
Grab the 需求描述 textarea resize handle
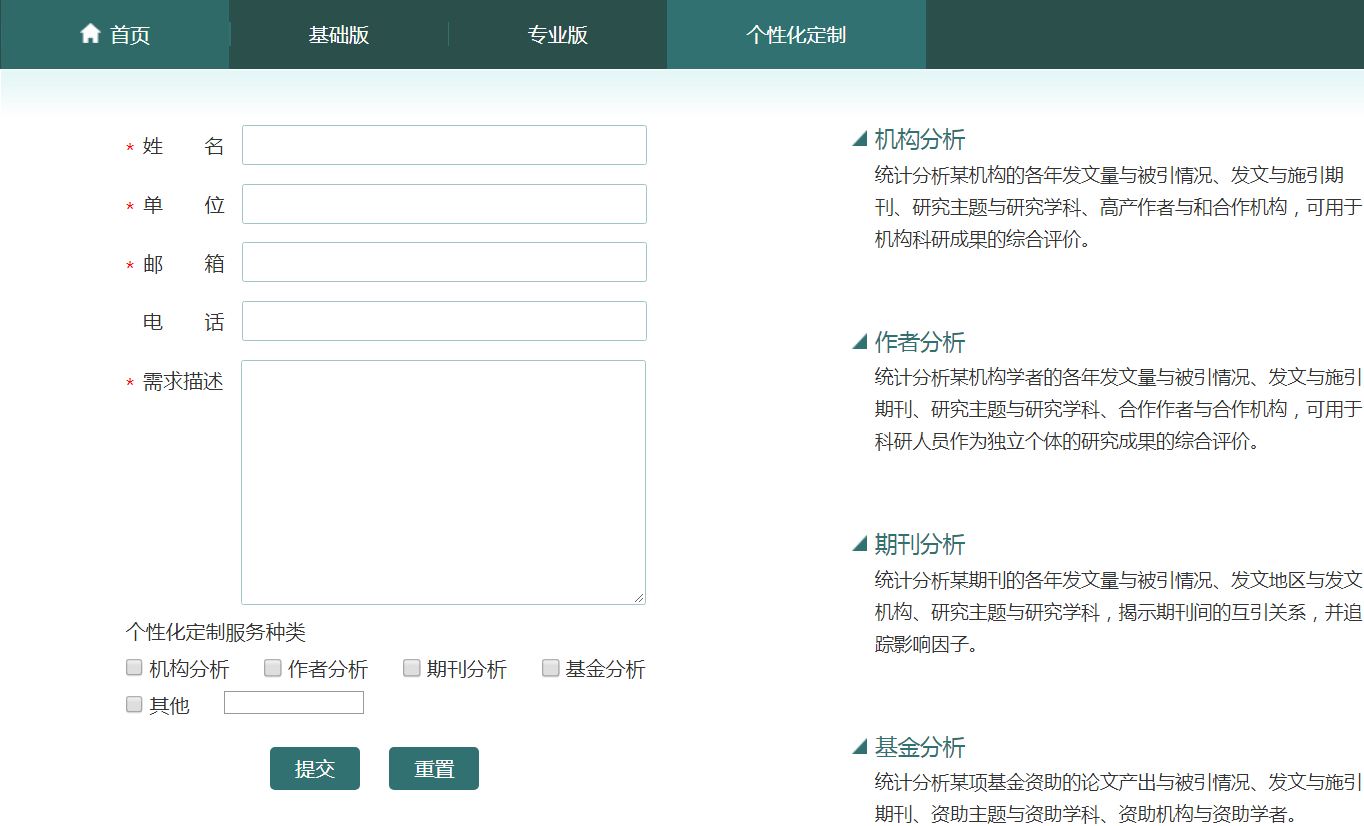point(639,598)
